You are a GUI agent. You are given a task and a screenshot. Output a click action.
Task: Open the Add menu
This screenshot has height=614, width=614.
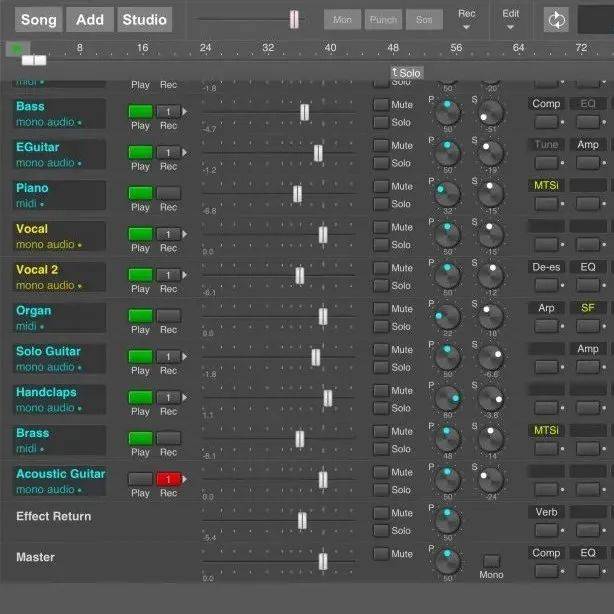coord(90,20)
